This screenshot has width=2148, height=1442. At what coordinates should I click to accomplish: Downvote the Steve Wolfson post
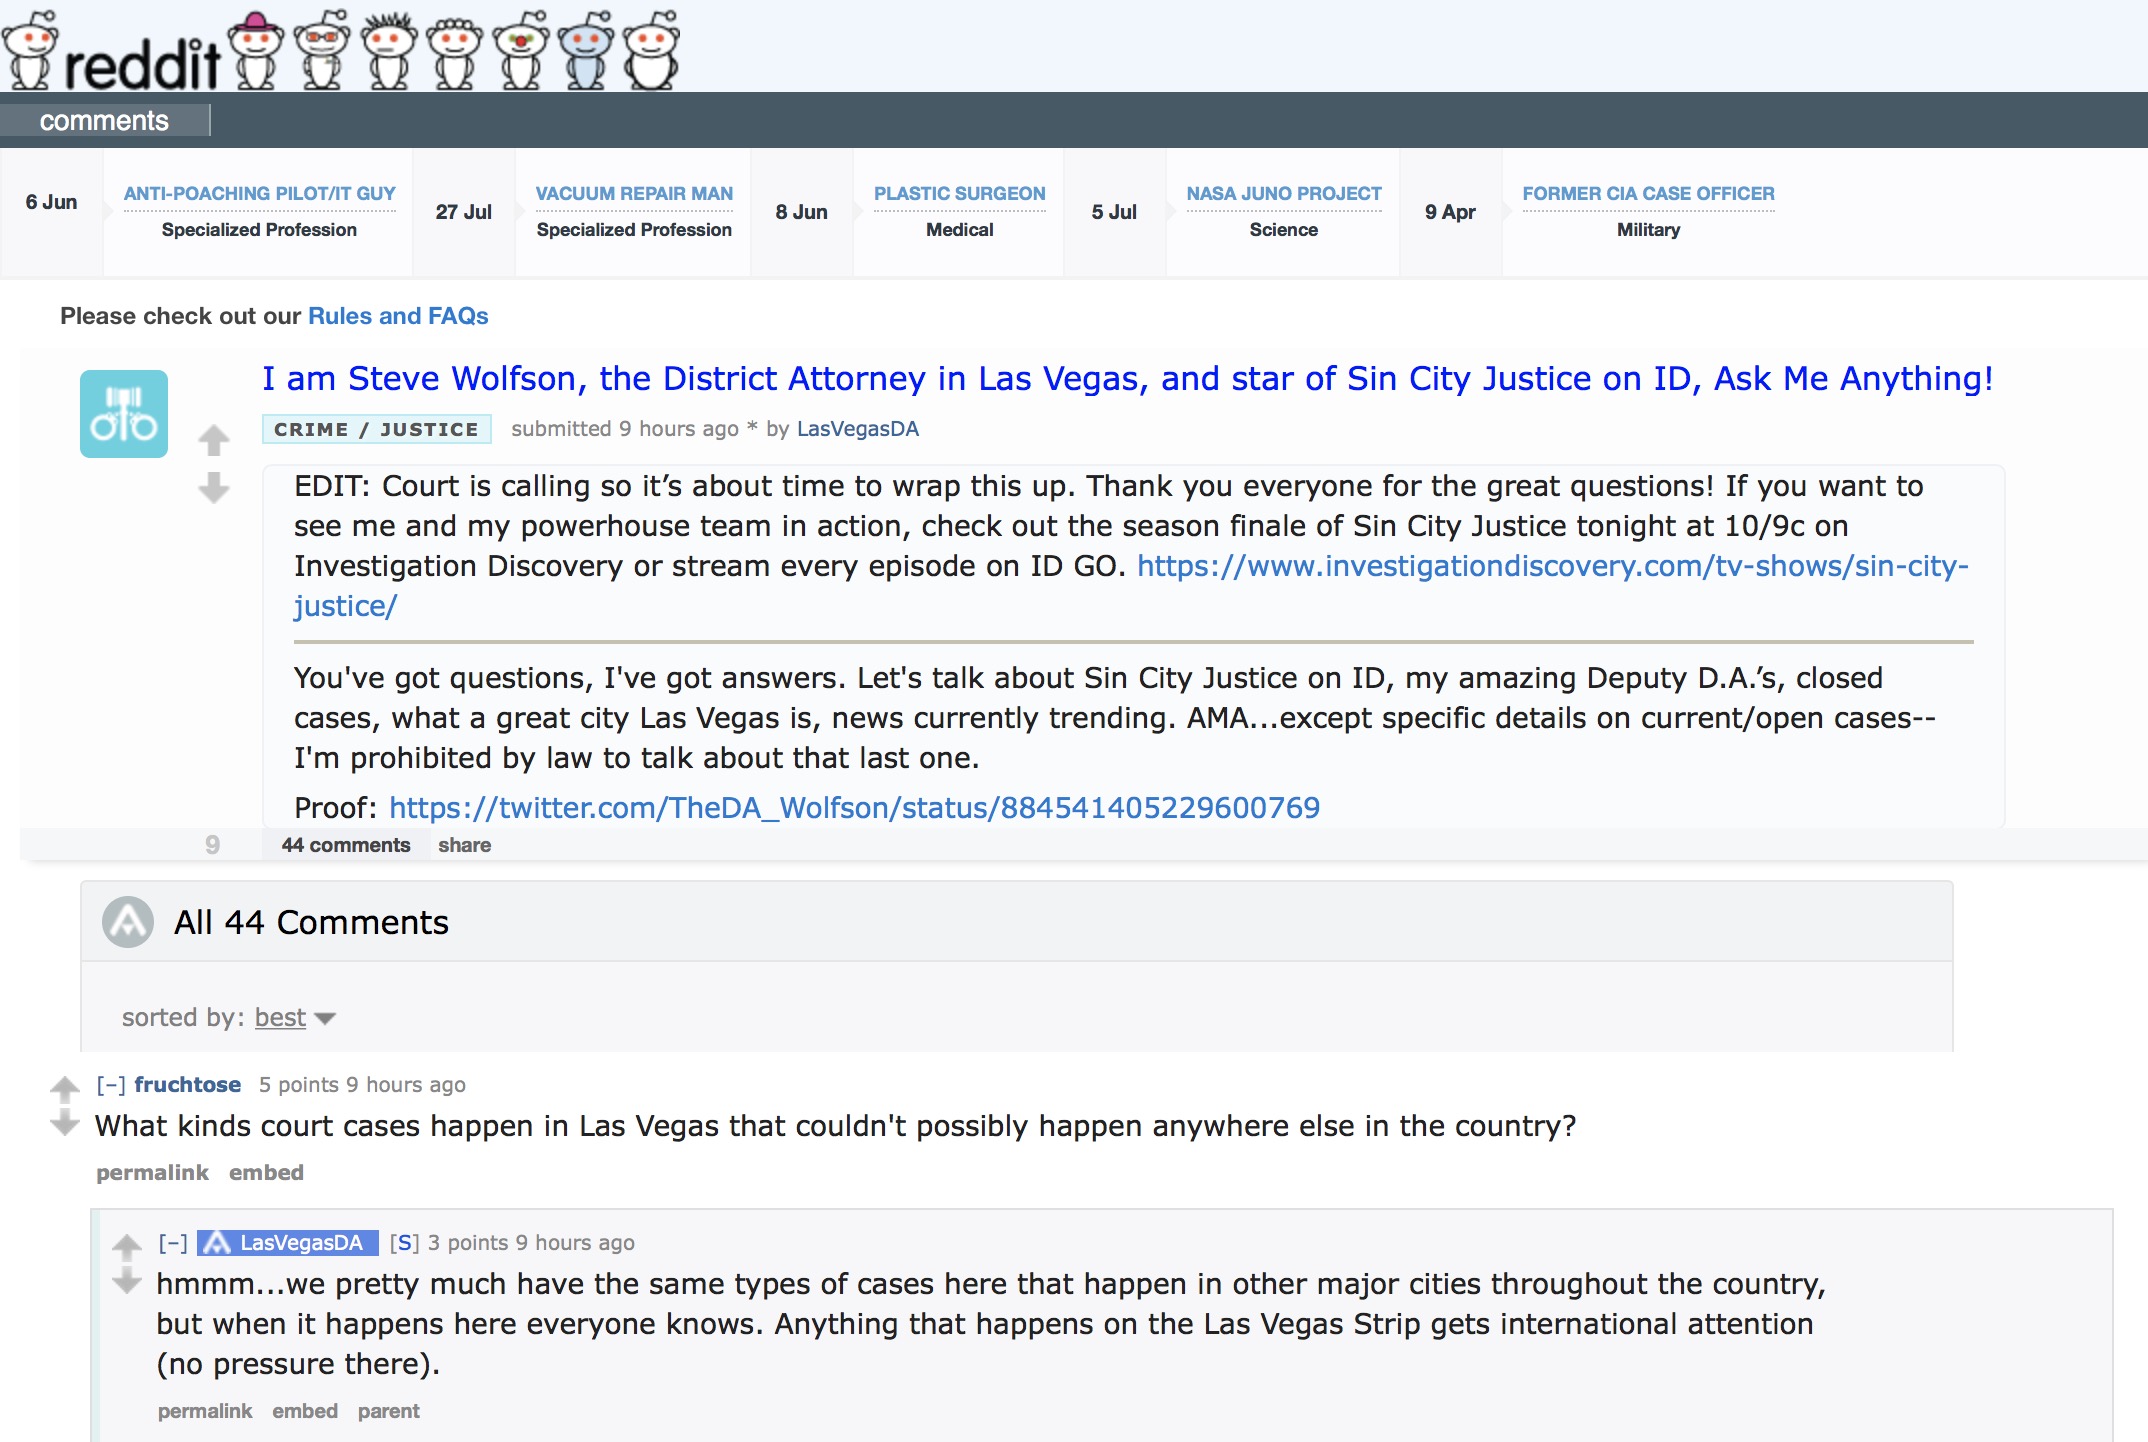[213, 488]
